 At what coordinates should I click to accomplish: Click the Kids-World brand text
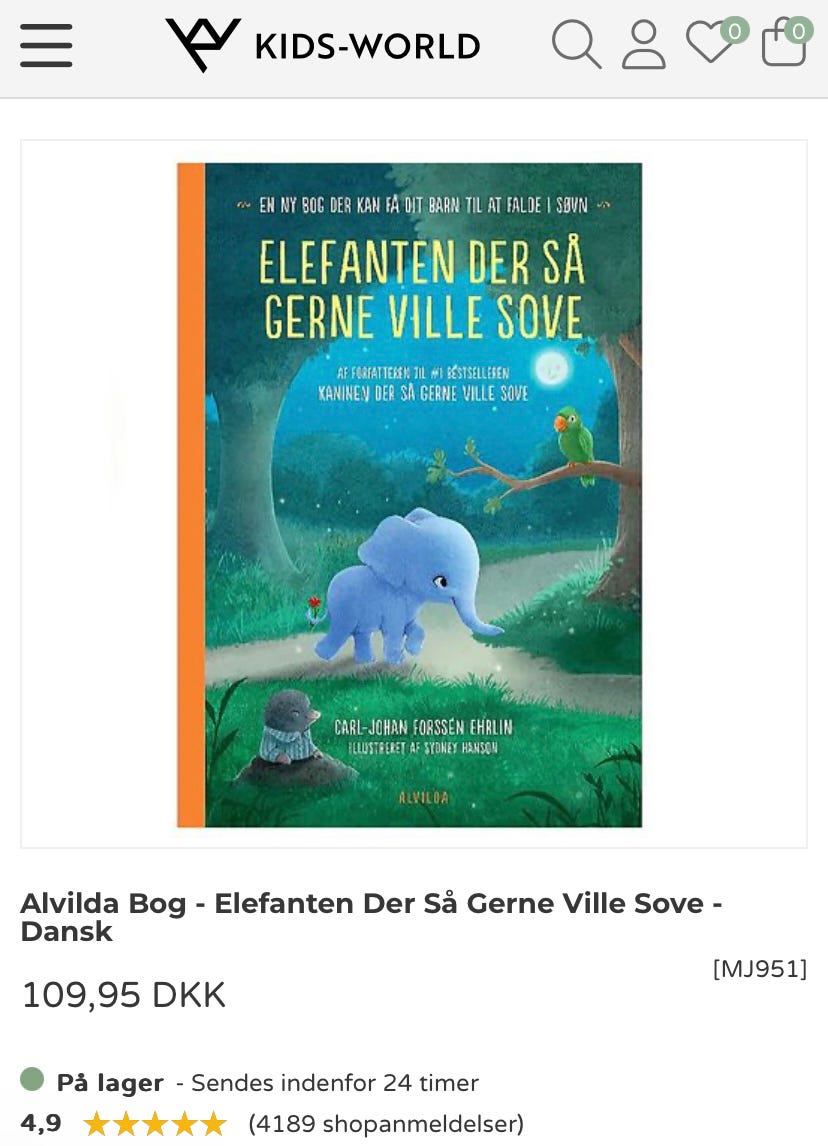(x=368, y=46)
